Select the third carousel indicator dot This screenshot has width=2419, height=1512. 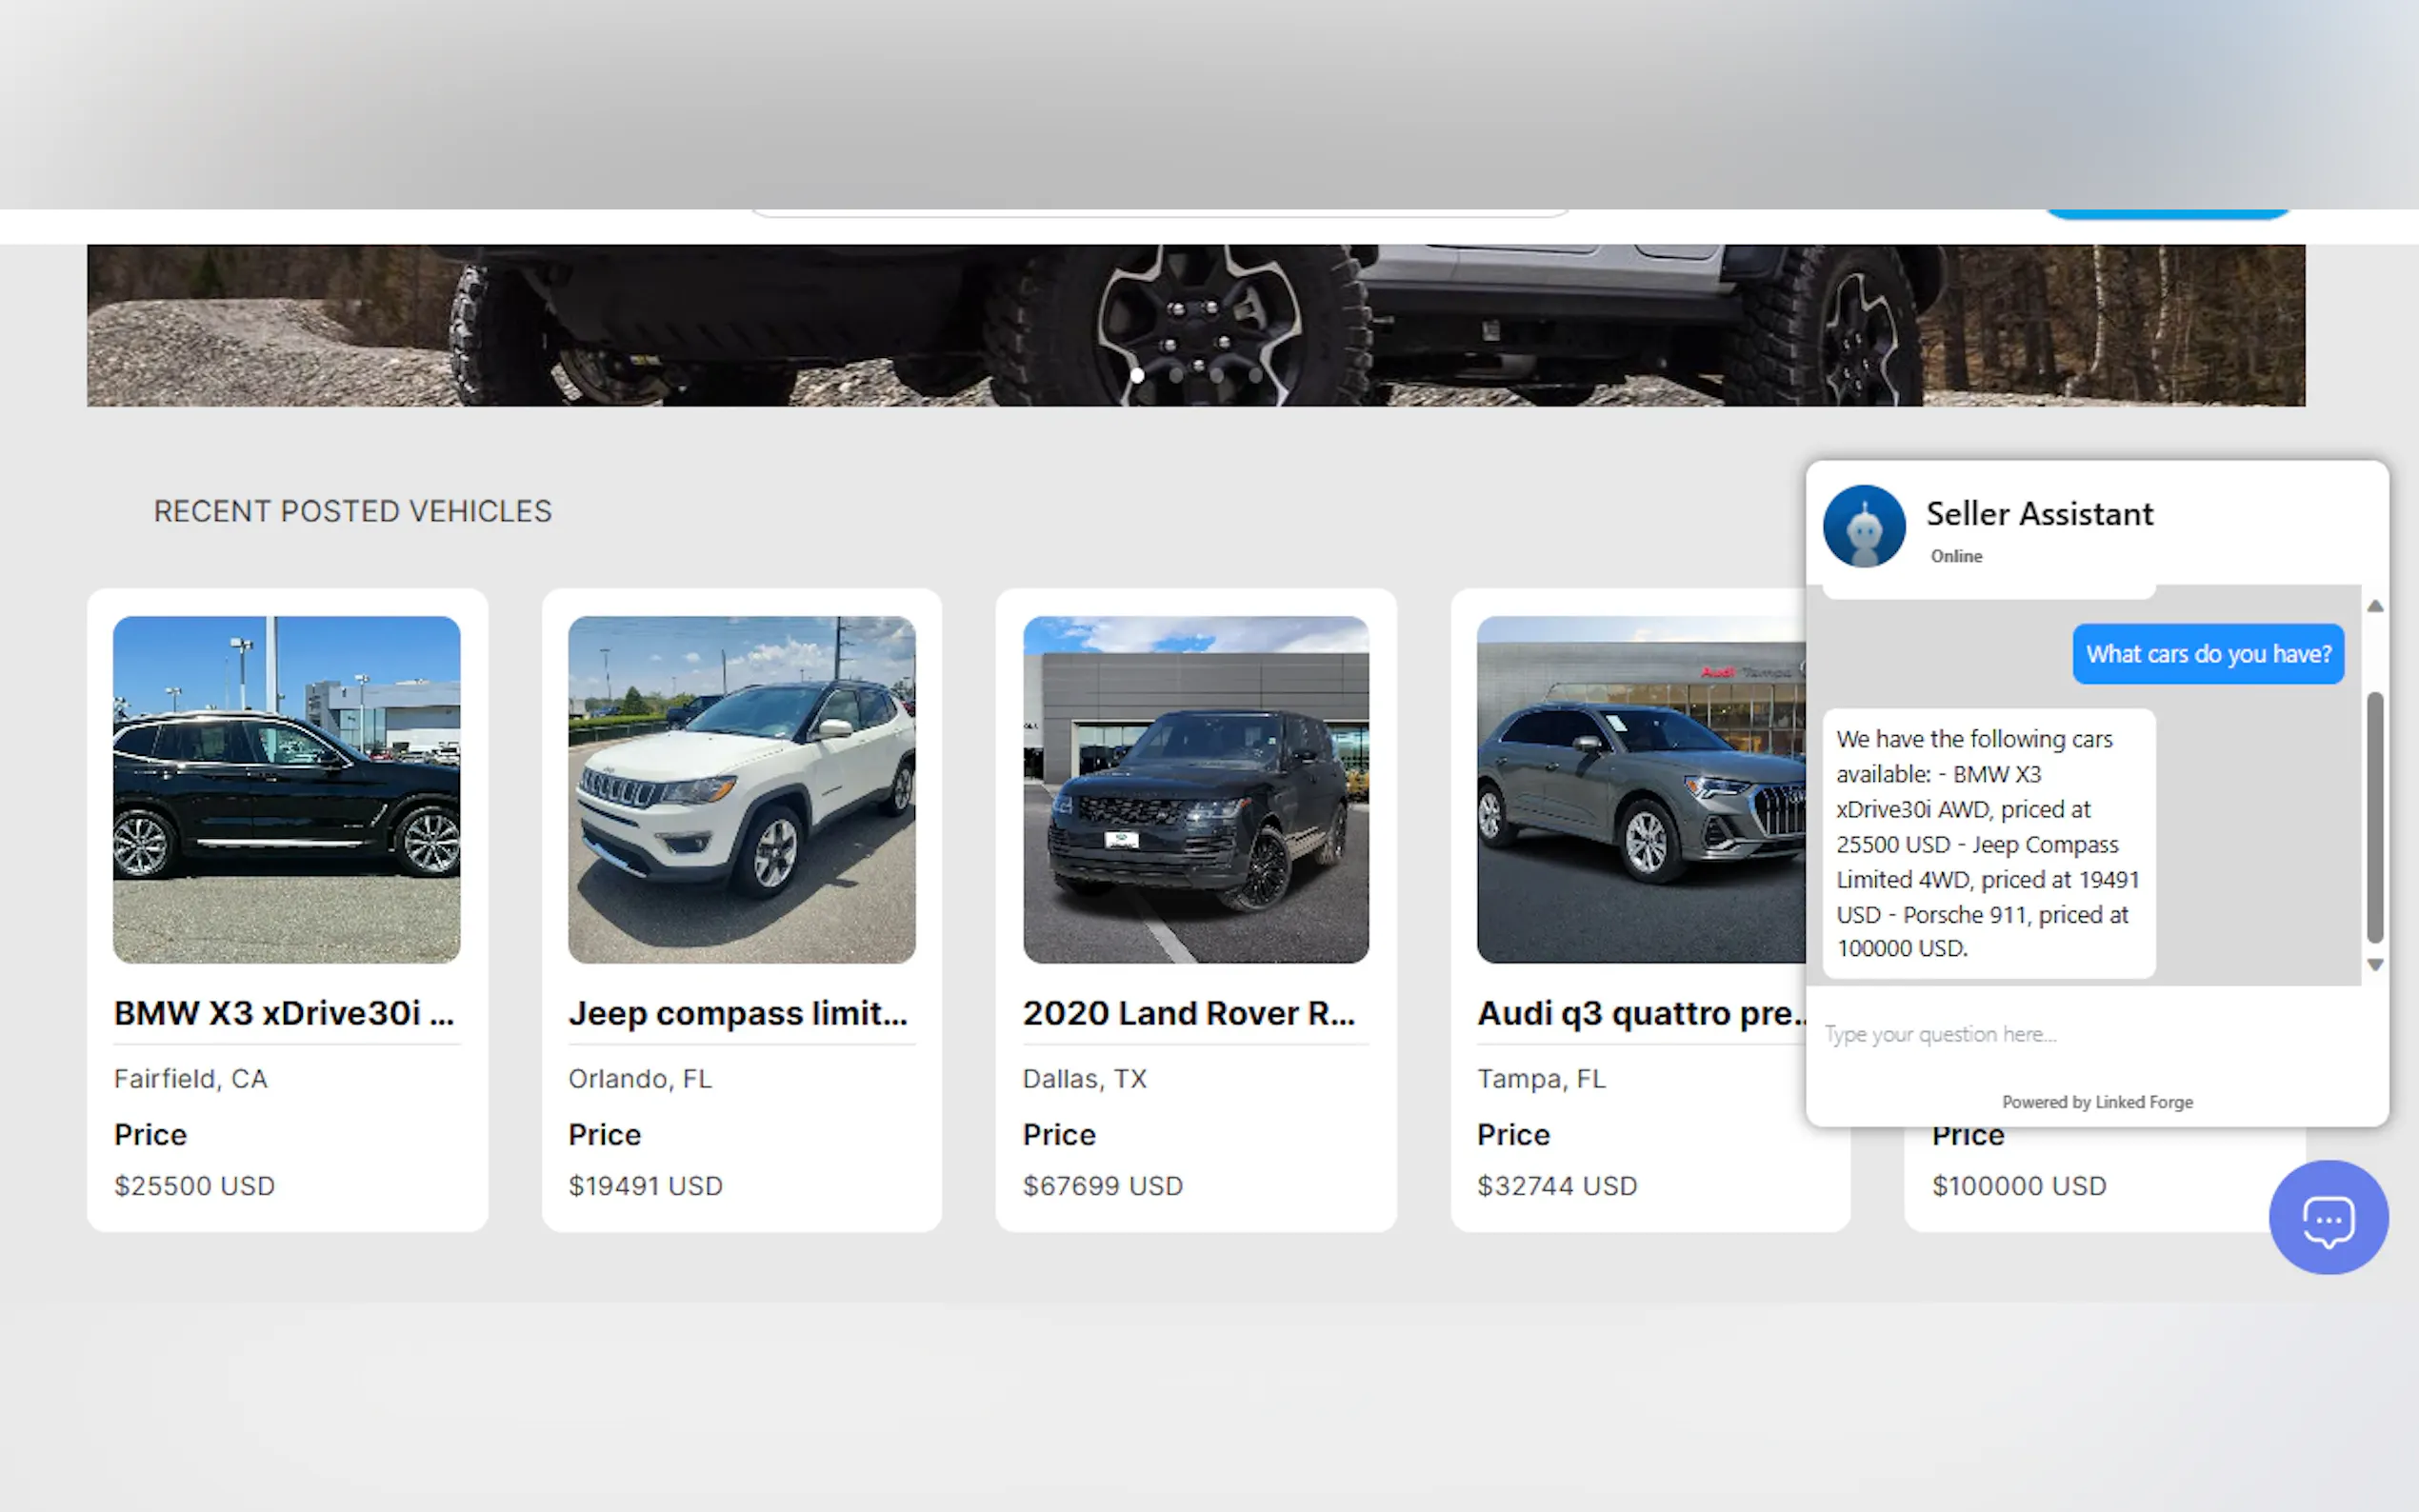tap(1216, 375)
